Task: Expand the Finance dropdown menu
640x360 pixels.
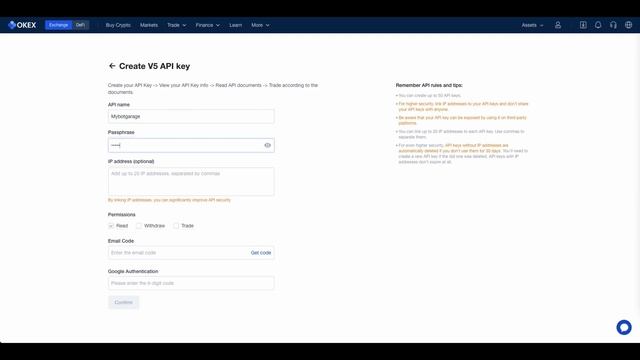Action: [x=207, y=25]
